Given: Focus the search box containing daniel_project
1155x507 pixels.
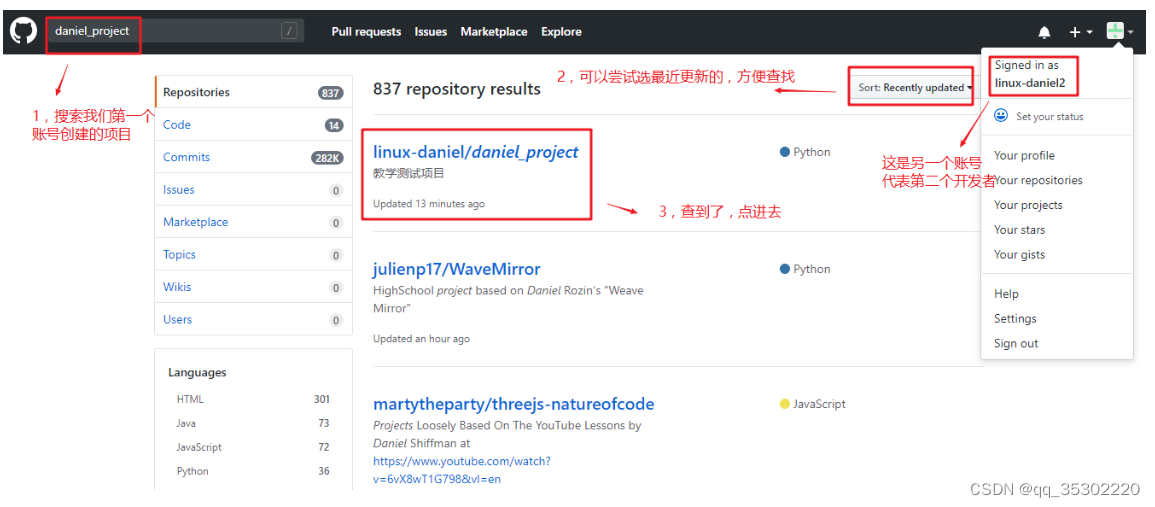Looking at the screenshot, I should tap(175, 31).
